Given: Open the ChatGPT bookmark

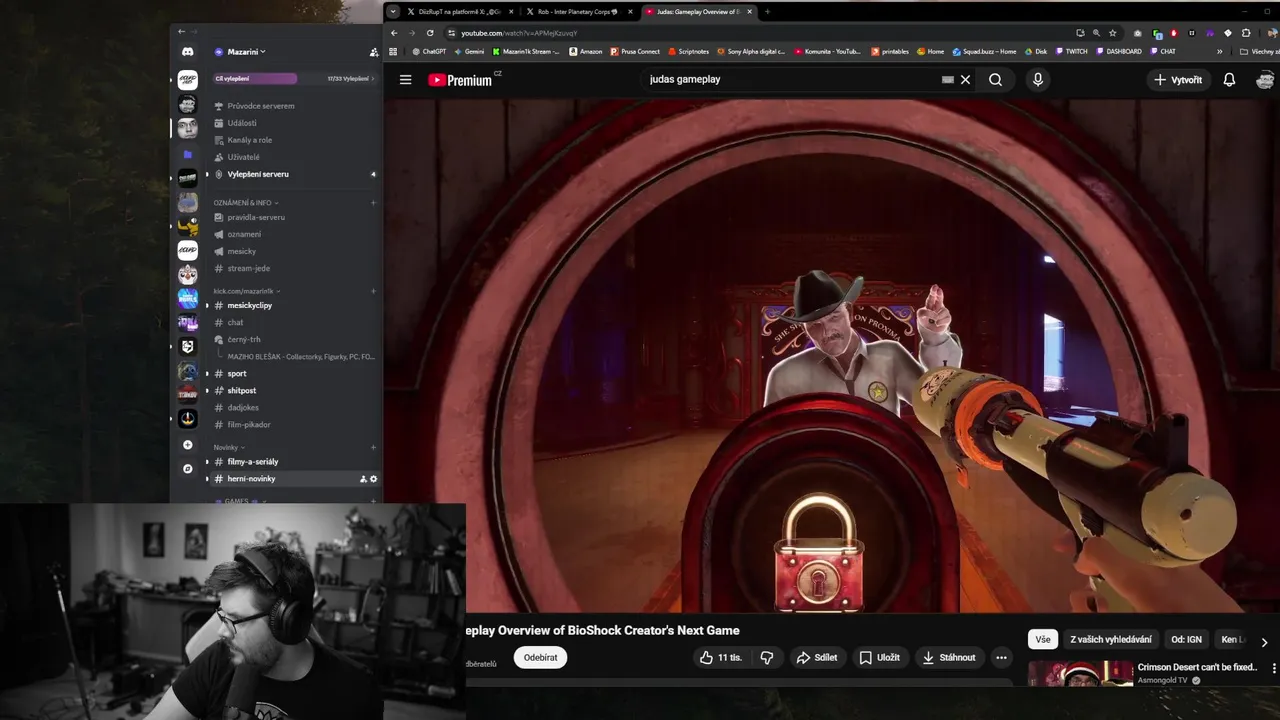Looking at the screenshot, I should pos(428,51).
